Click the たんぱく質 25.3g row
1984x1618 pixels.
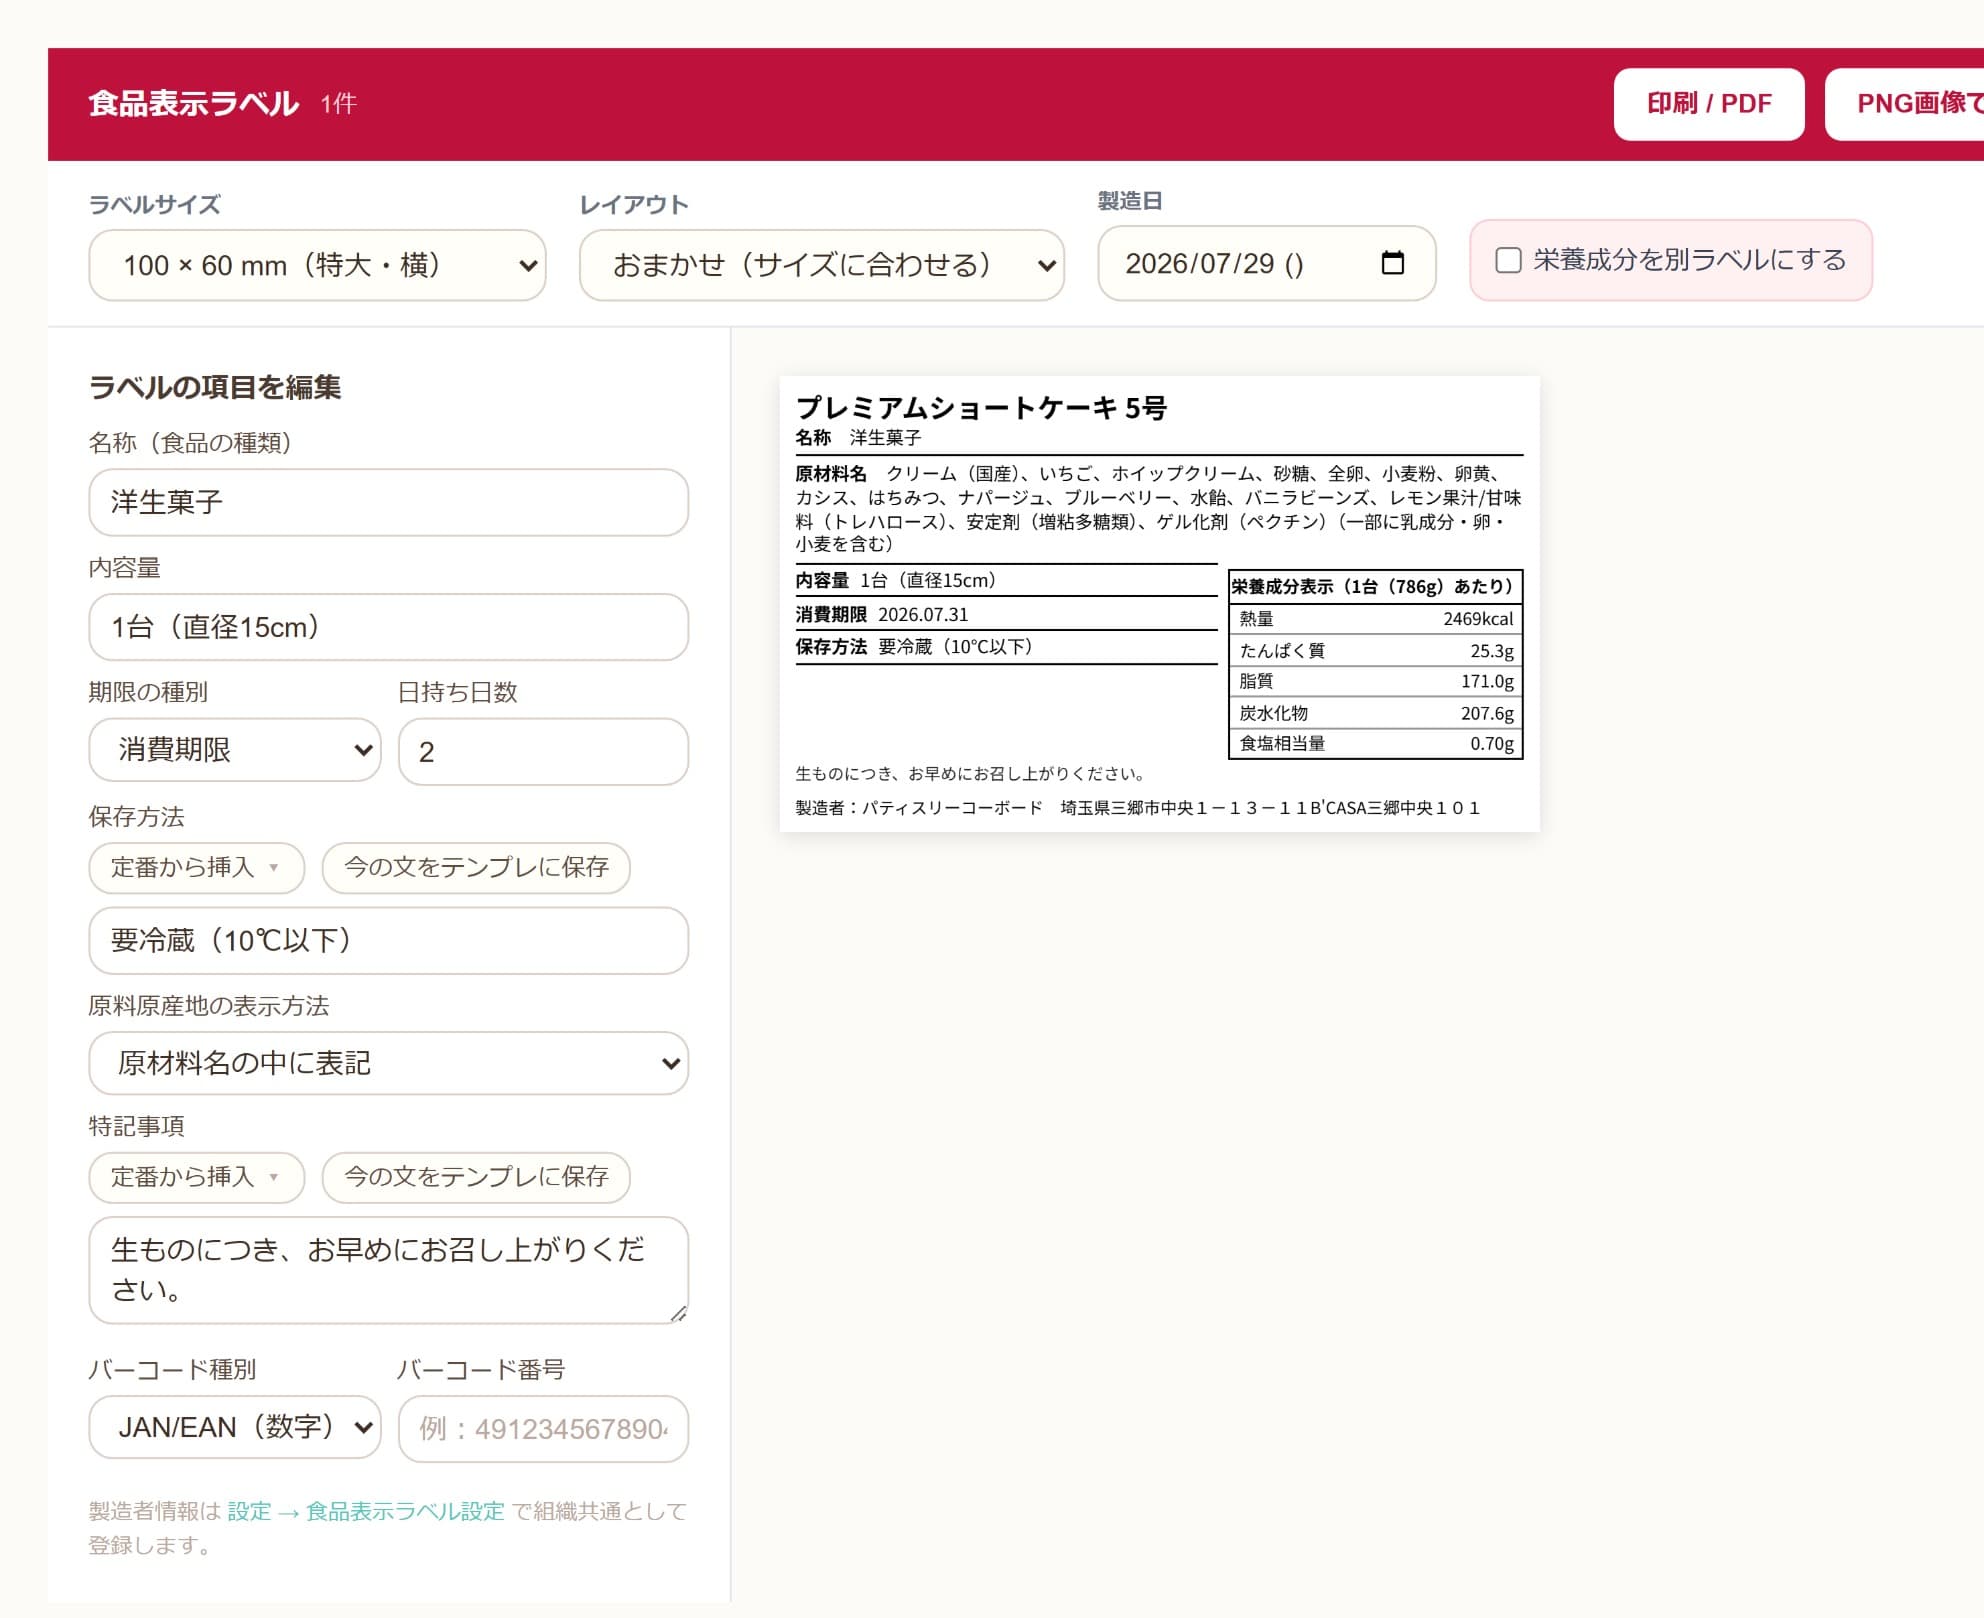tap(1375, 650)
